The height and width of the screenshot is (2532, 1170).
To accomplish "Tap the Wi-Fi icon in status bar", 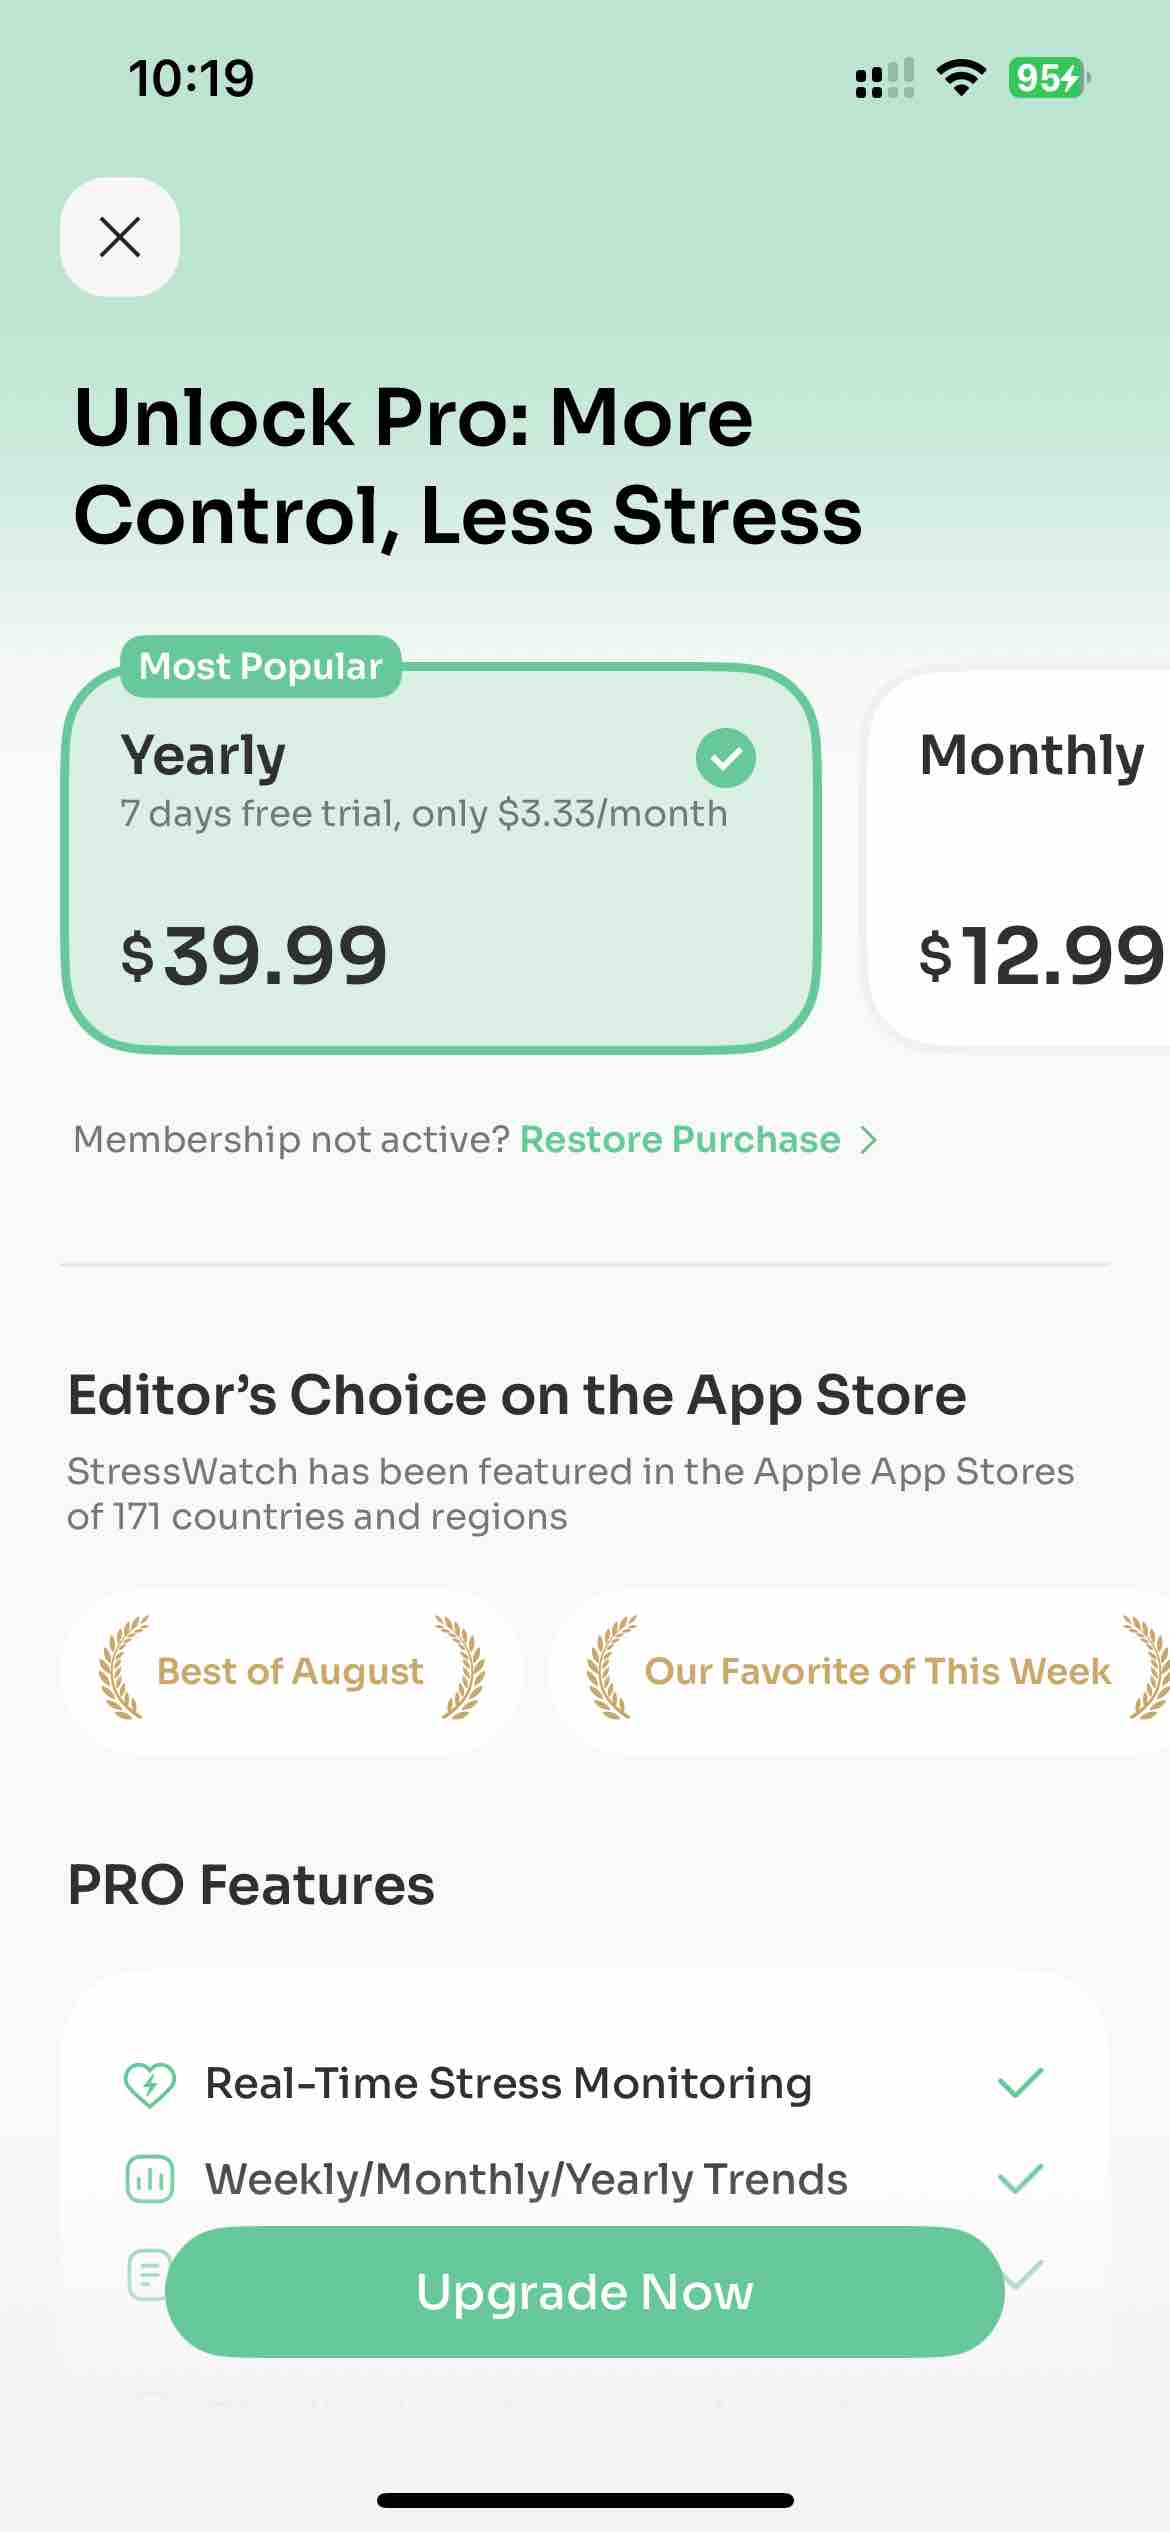I will click(x=960, y=78).
